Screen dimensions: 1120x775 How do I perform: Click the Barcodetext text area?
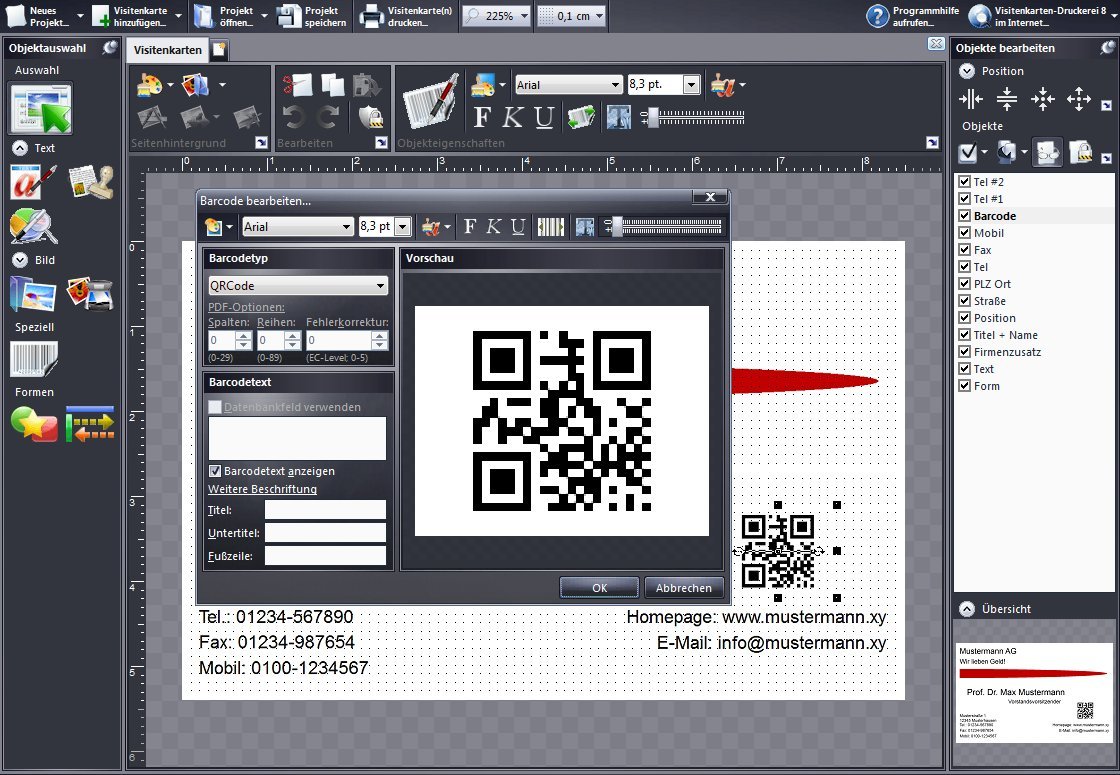pos(297,439)
